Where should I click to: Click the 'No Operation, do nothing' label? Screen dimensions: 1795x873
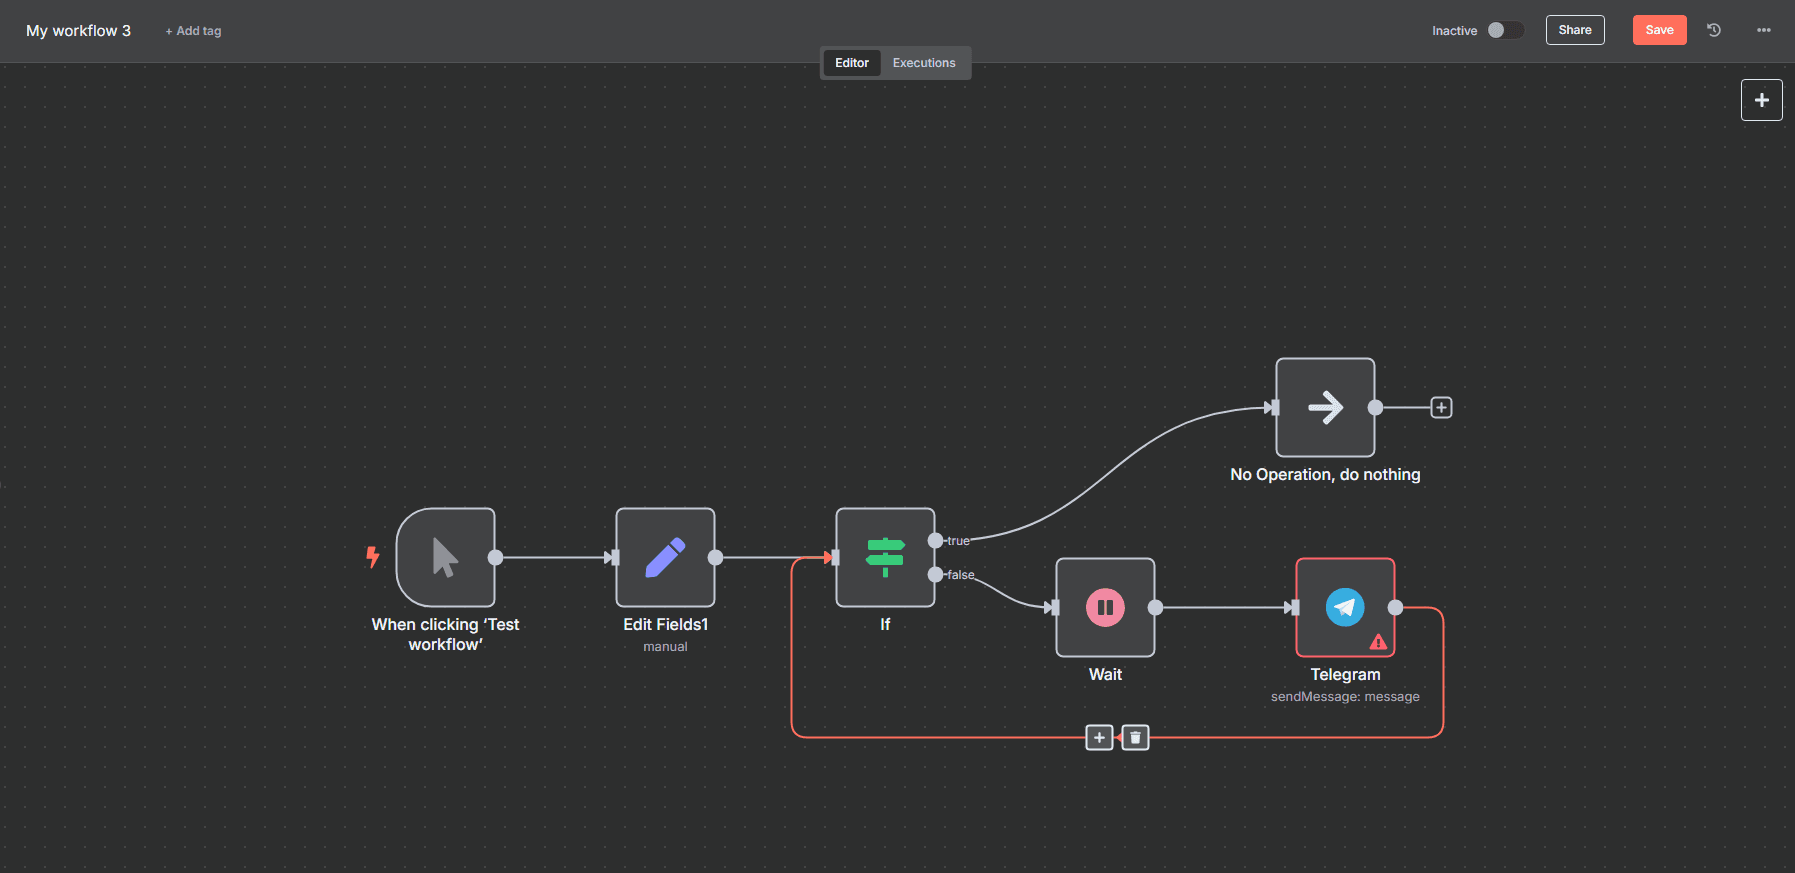[1325, 474]
